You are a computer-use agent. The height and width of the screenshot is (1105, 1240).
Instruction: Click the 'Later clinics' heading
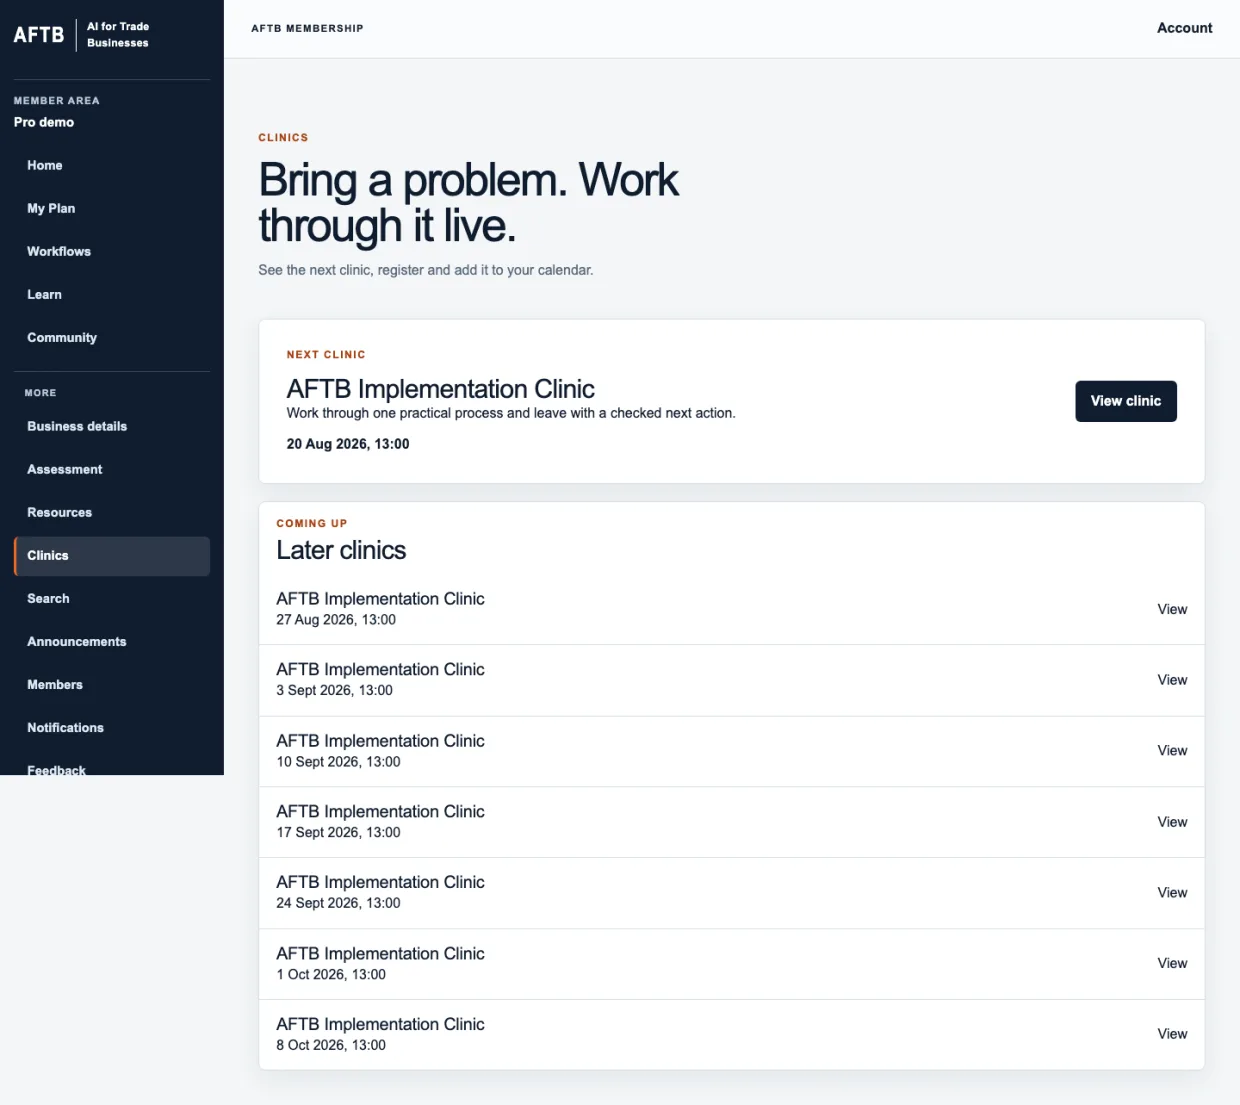tap(341, 550)
